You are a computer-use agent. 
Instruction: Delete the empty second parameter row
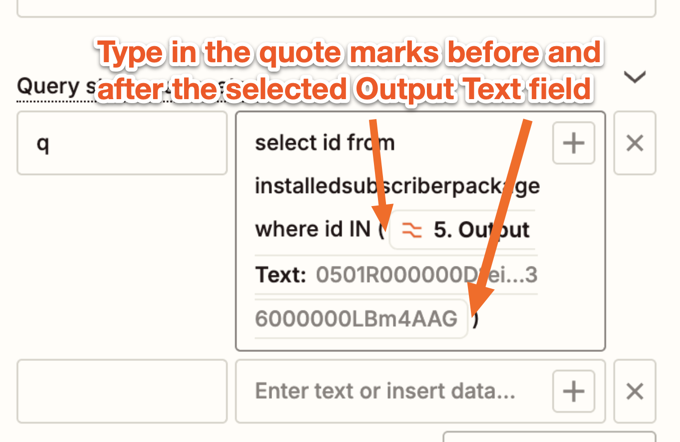634,391
